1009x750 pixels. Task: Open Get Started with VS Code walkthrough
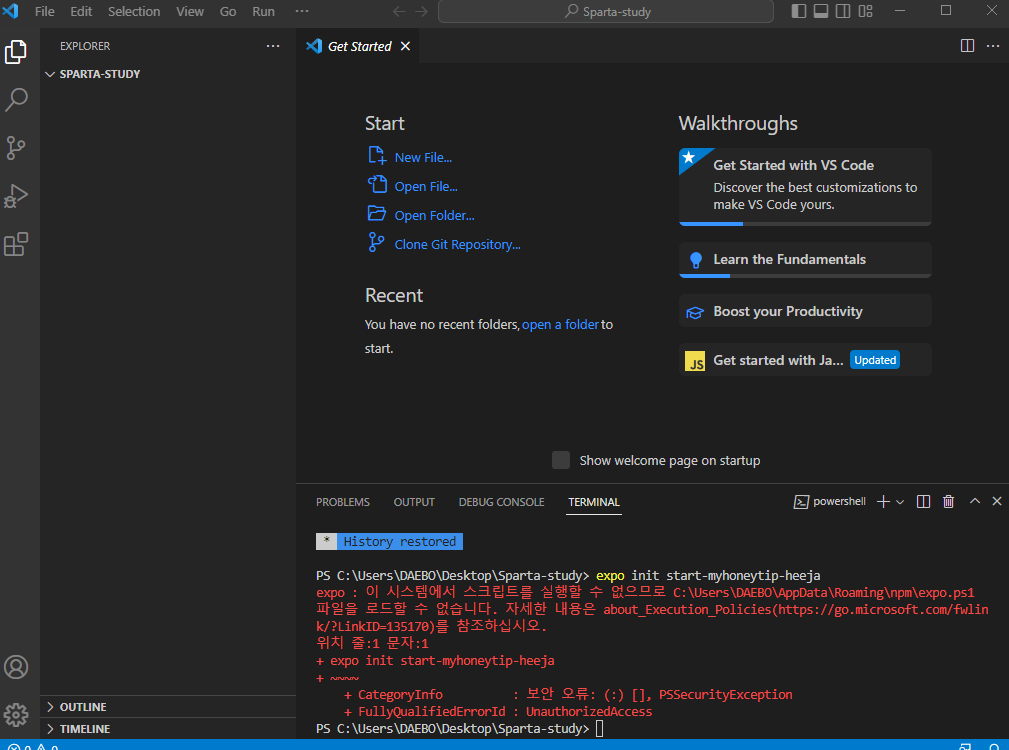click(805, 187)
